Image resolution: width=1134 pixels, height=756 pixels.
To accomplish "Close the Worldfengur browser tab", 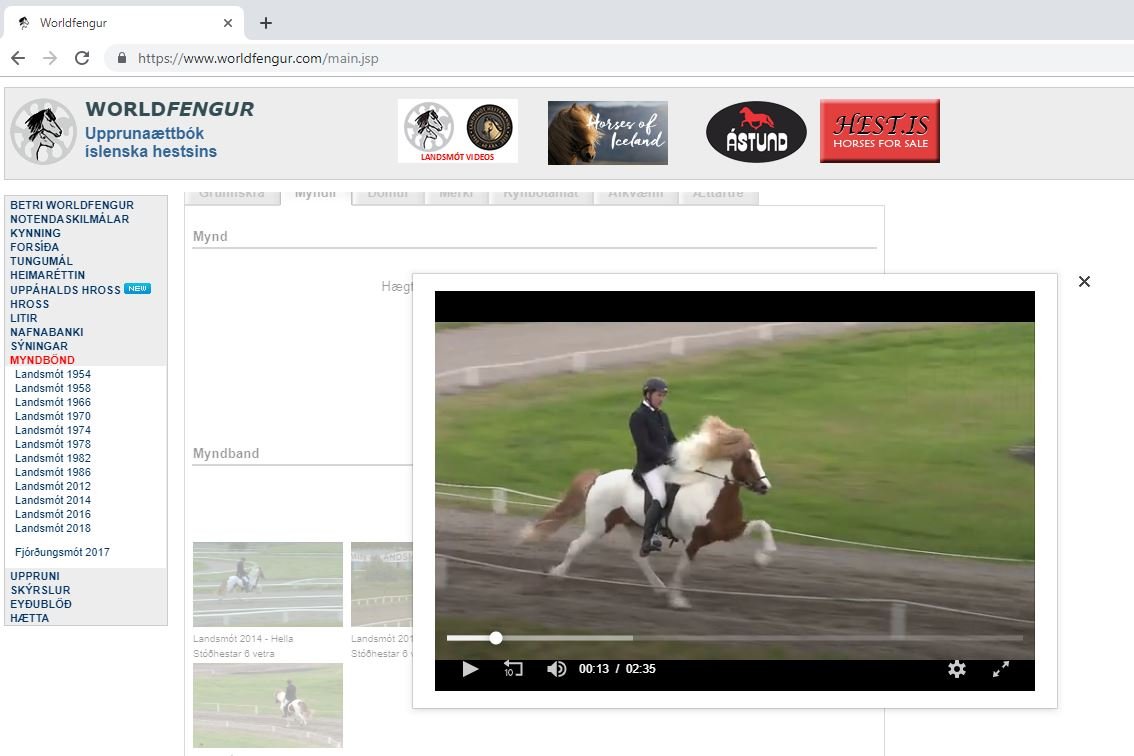I will 228,23.
